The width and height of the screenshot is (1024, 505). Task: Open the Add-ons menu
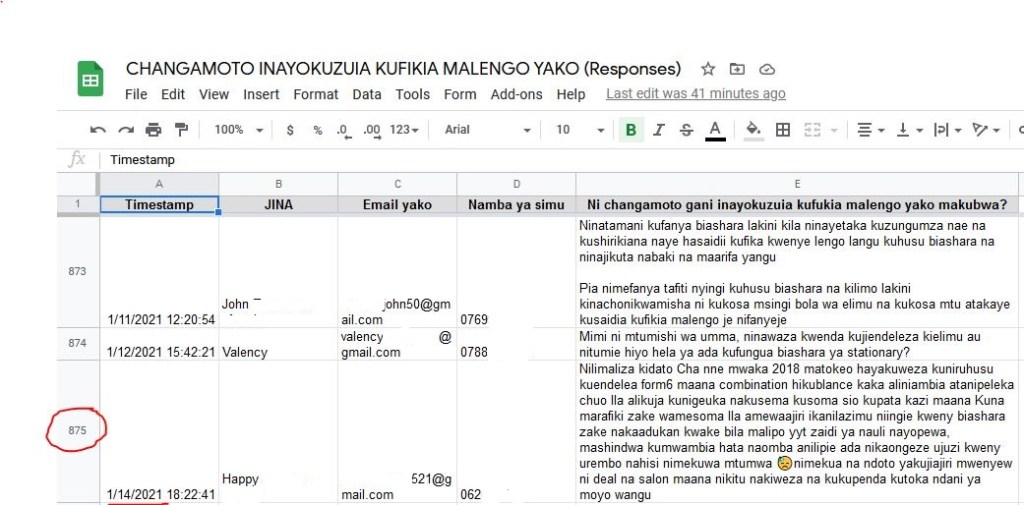point(516,94)
